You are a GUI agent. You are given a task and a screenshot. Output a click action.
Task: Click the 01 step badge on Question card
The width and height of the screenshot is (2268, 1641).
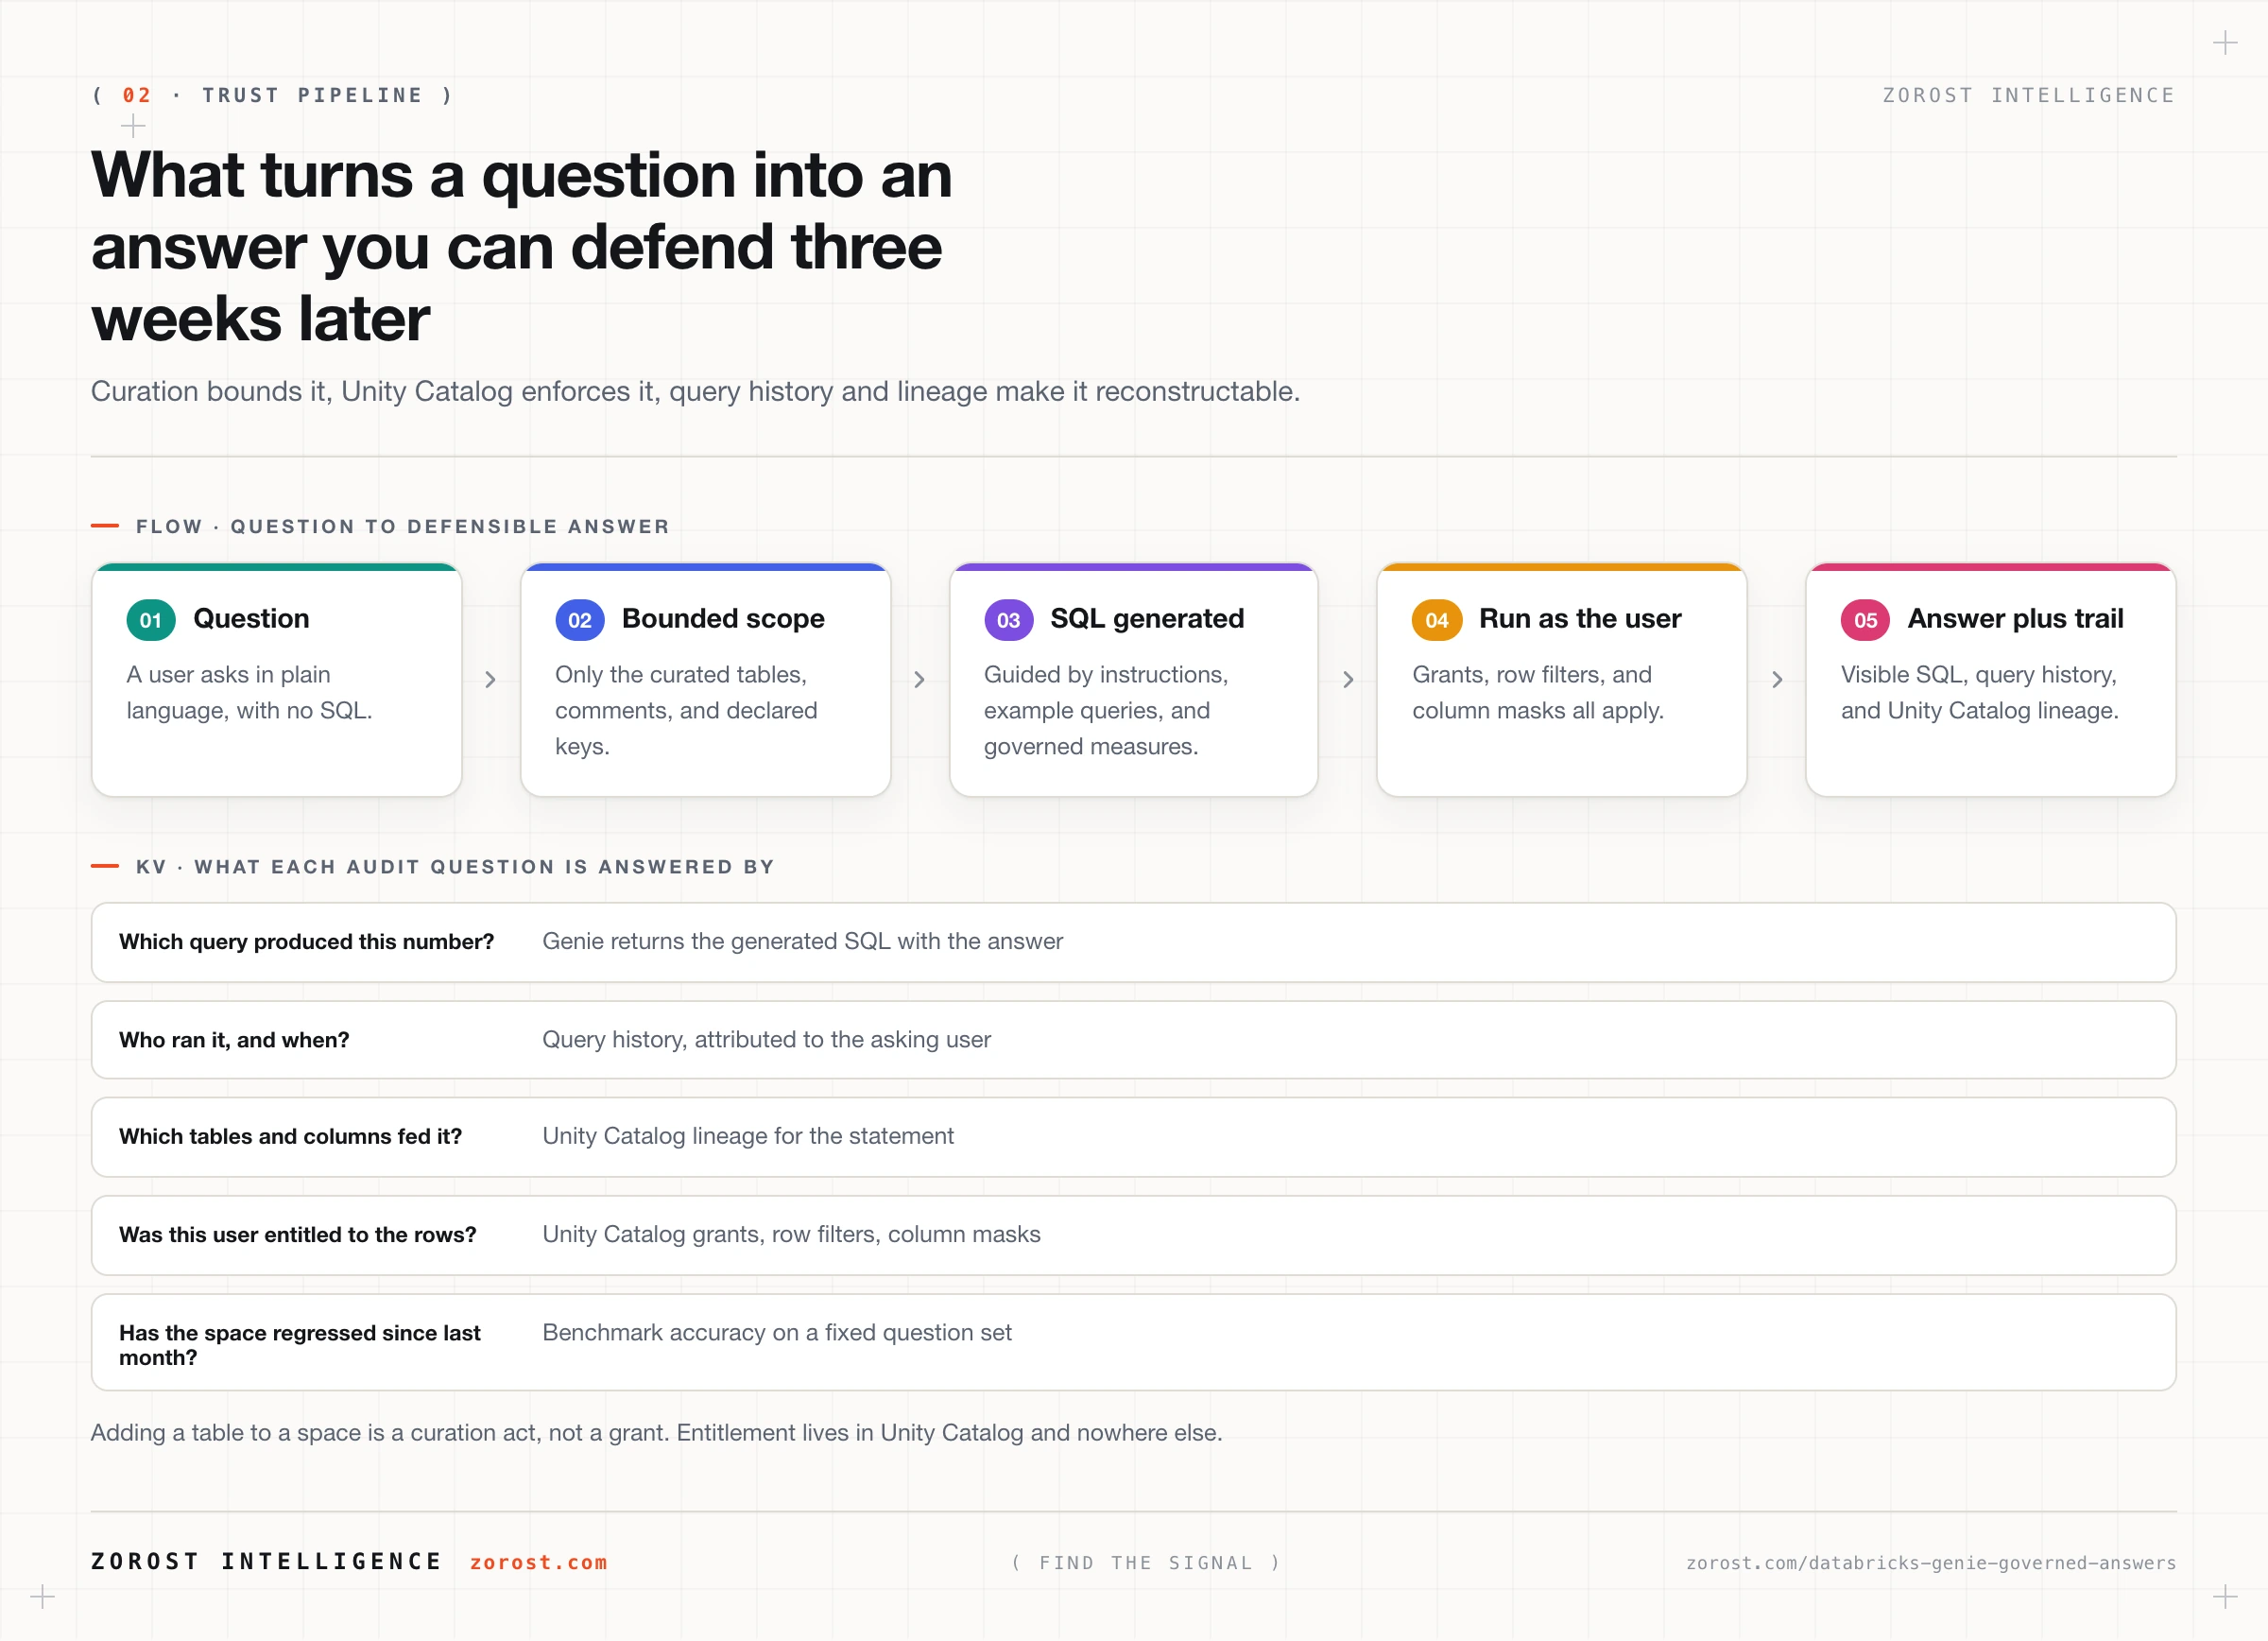click(151, 620)
